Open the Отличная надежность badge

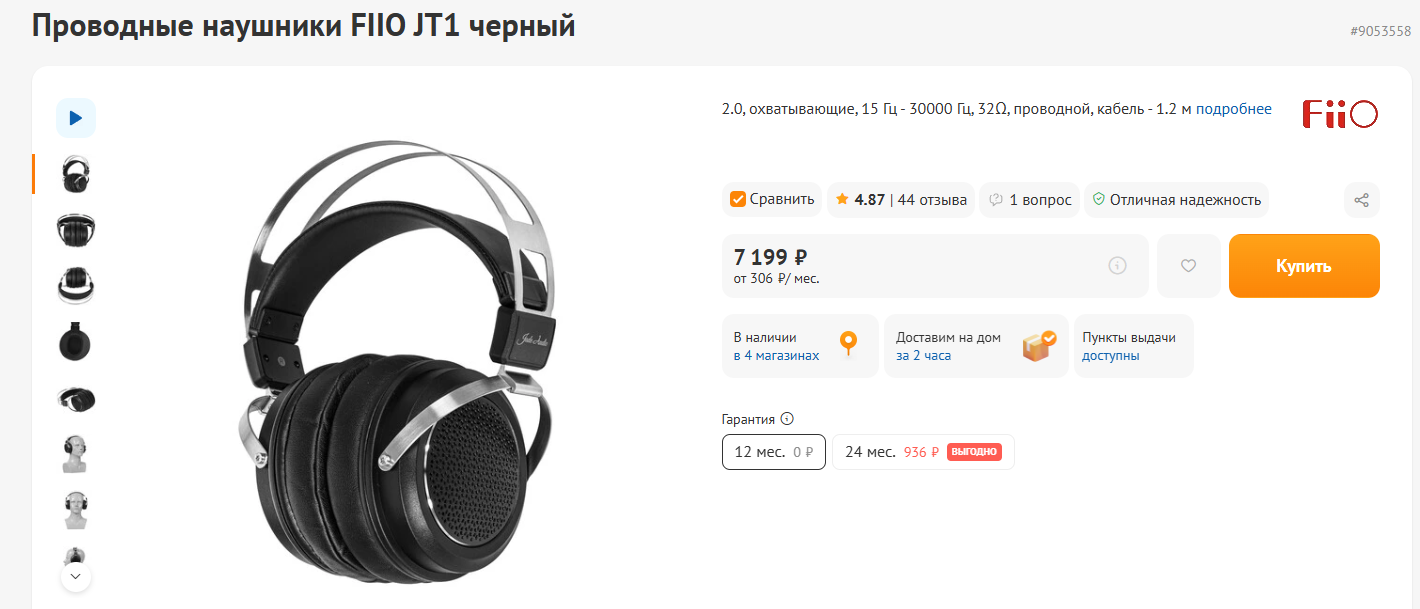pyautogui.click(x=1176, y=200)
